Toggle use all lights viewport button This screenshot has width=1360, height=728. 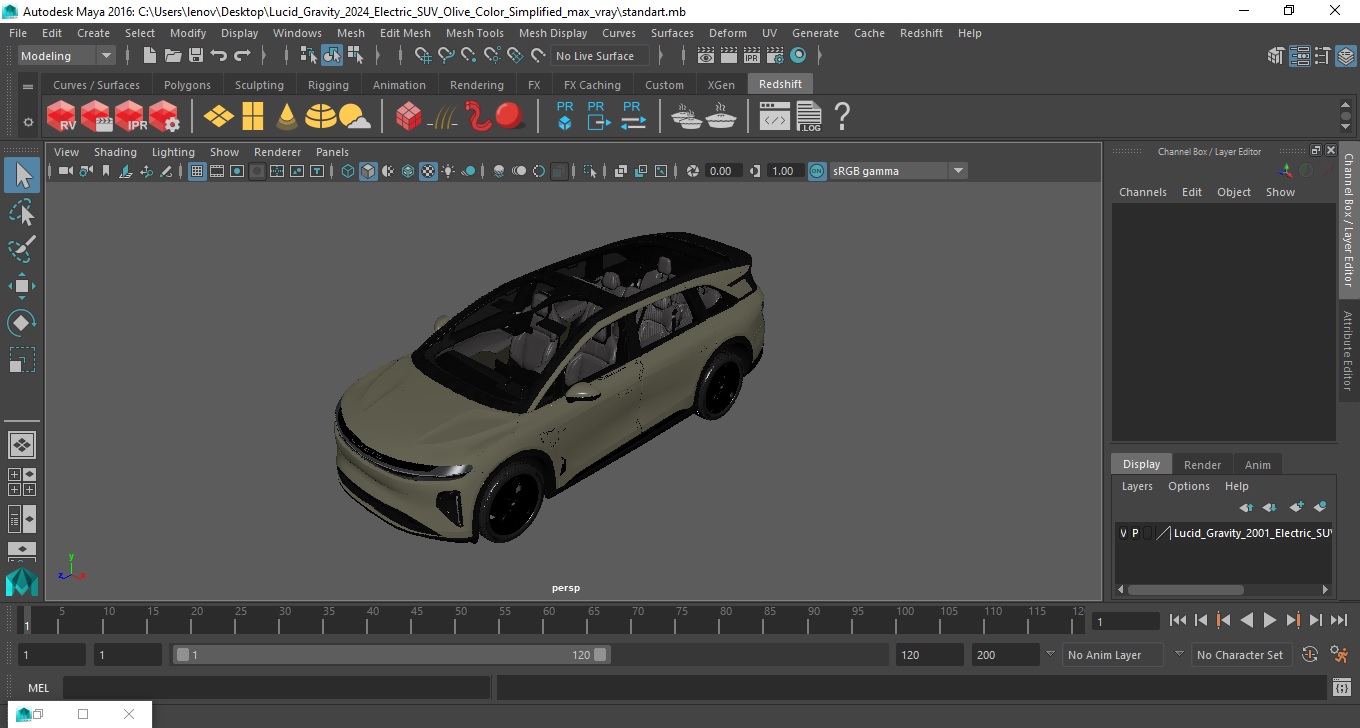pos(448,171)
